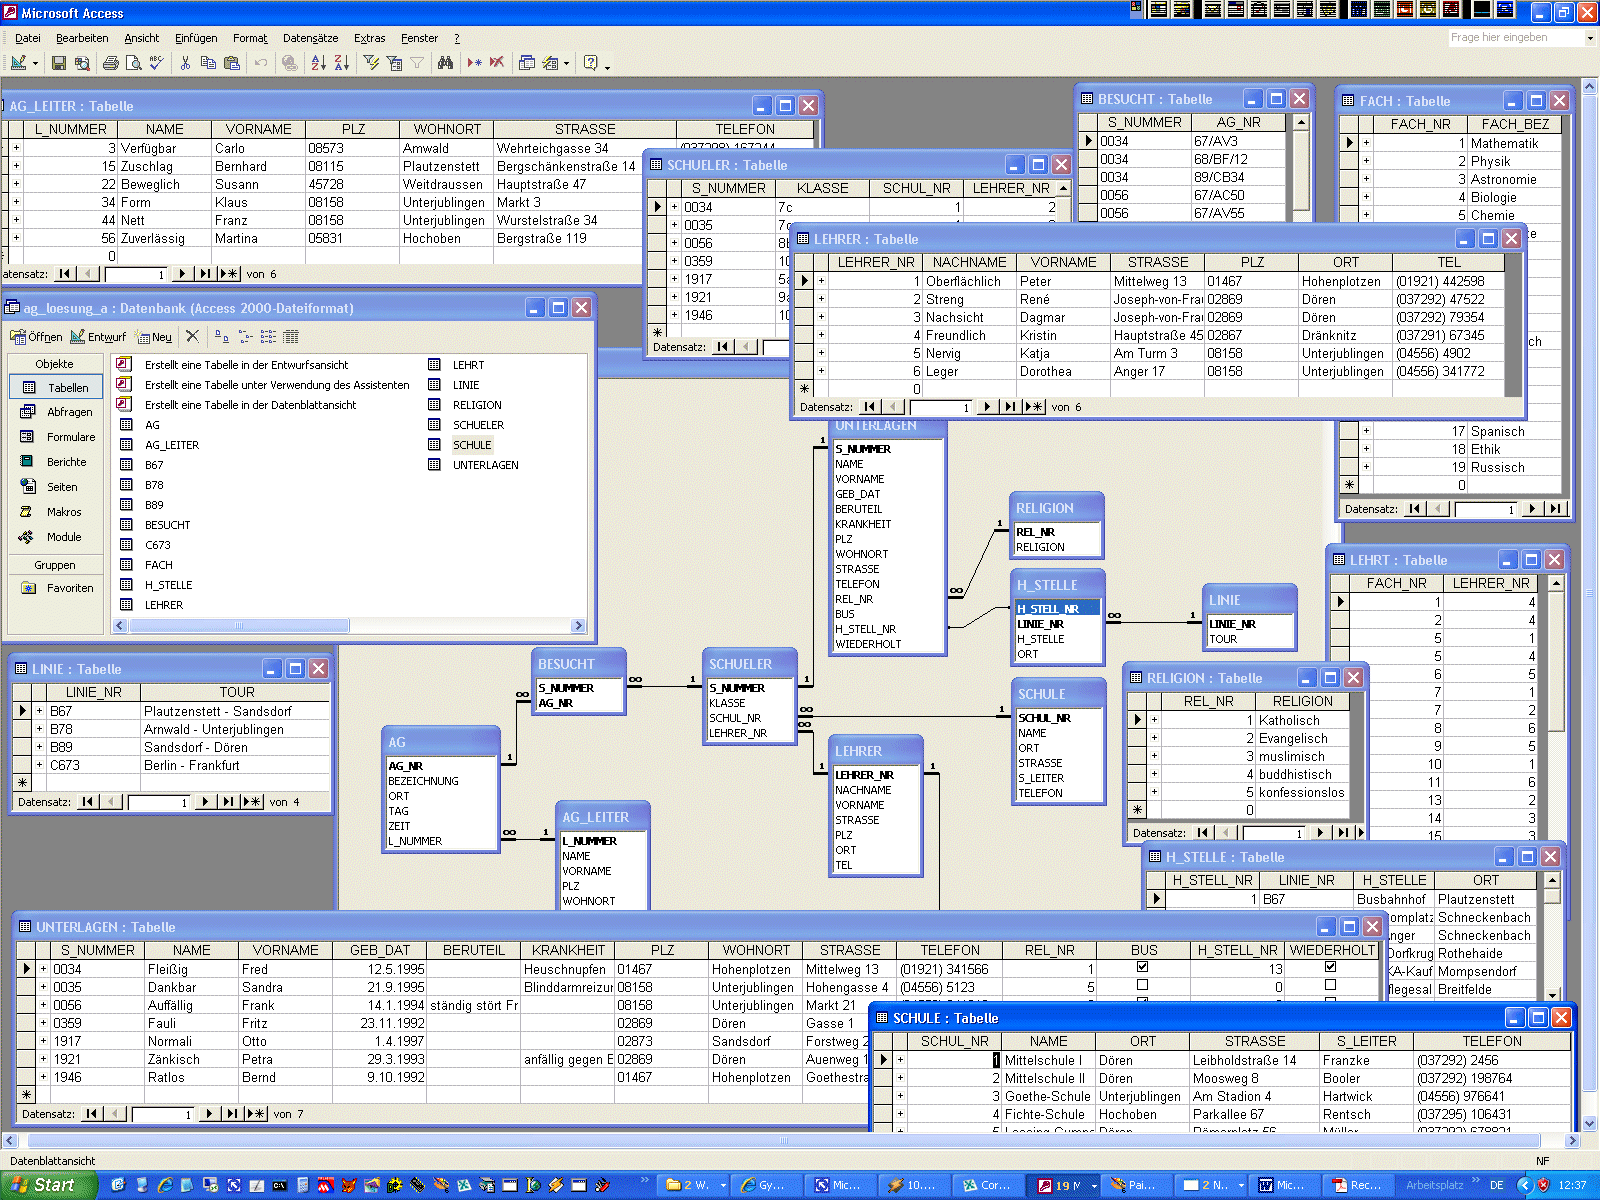Select Abfragen in Objekte sidebar
The width and height of the screenshot is (1600, 1200).
[x=57, y=412]
